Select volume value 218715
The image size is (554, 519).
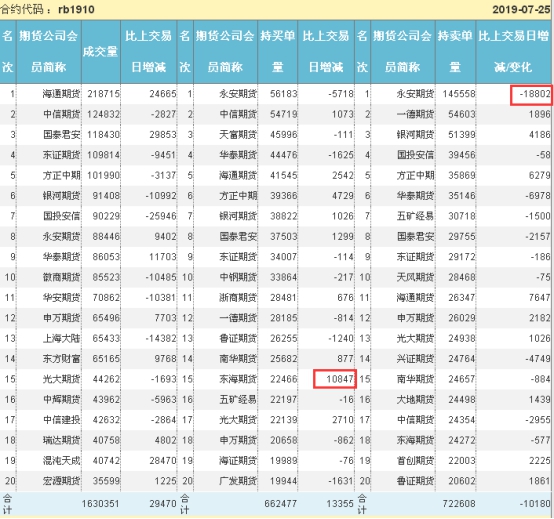(x=104, y=94)
